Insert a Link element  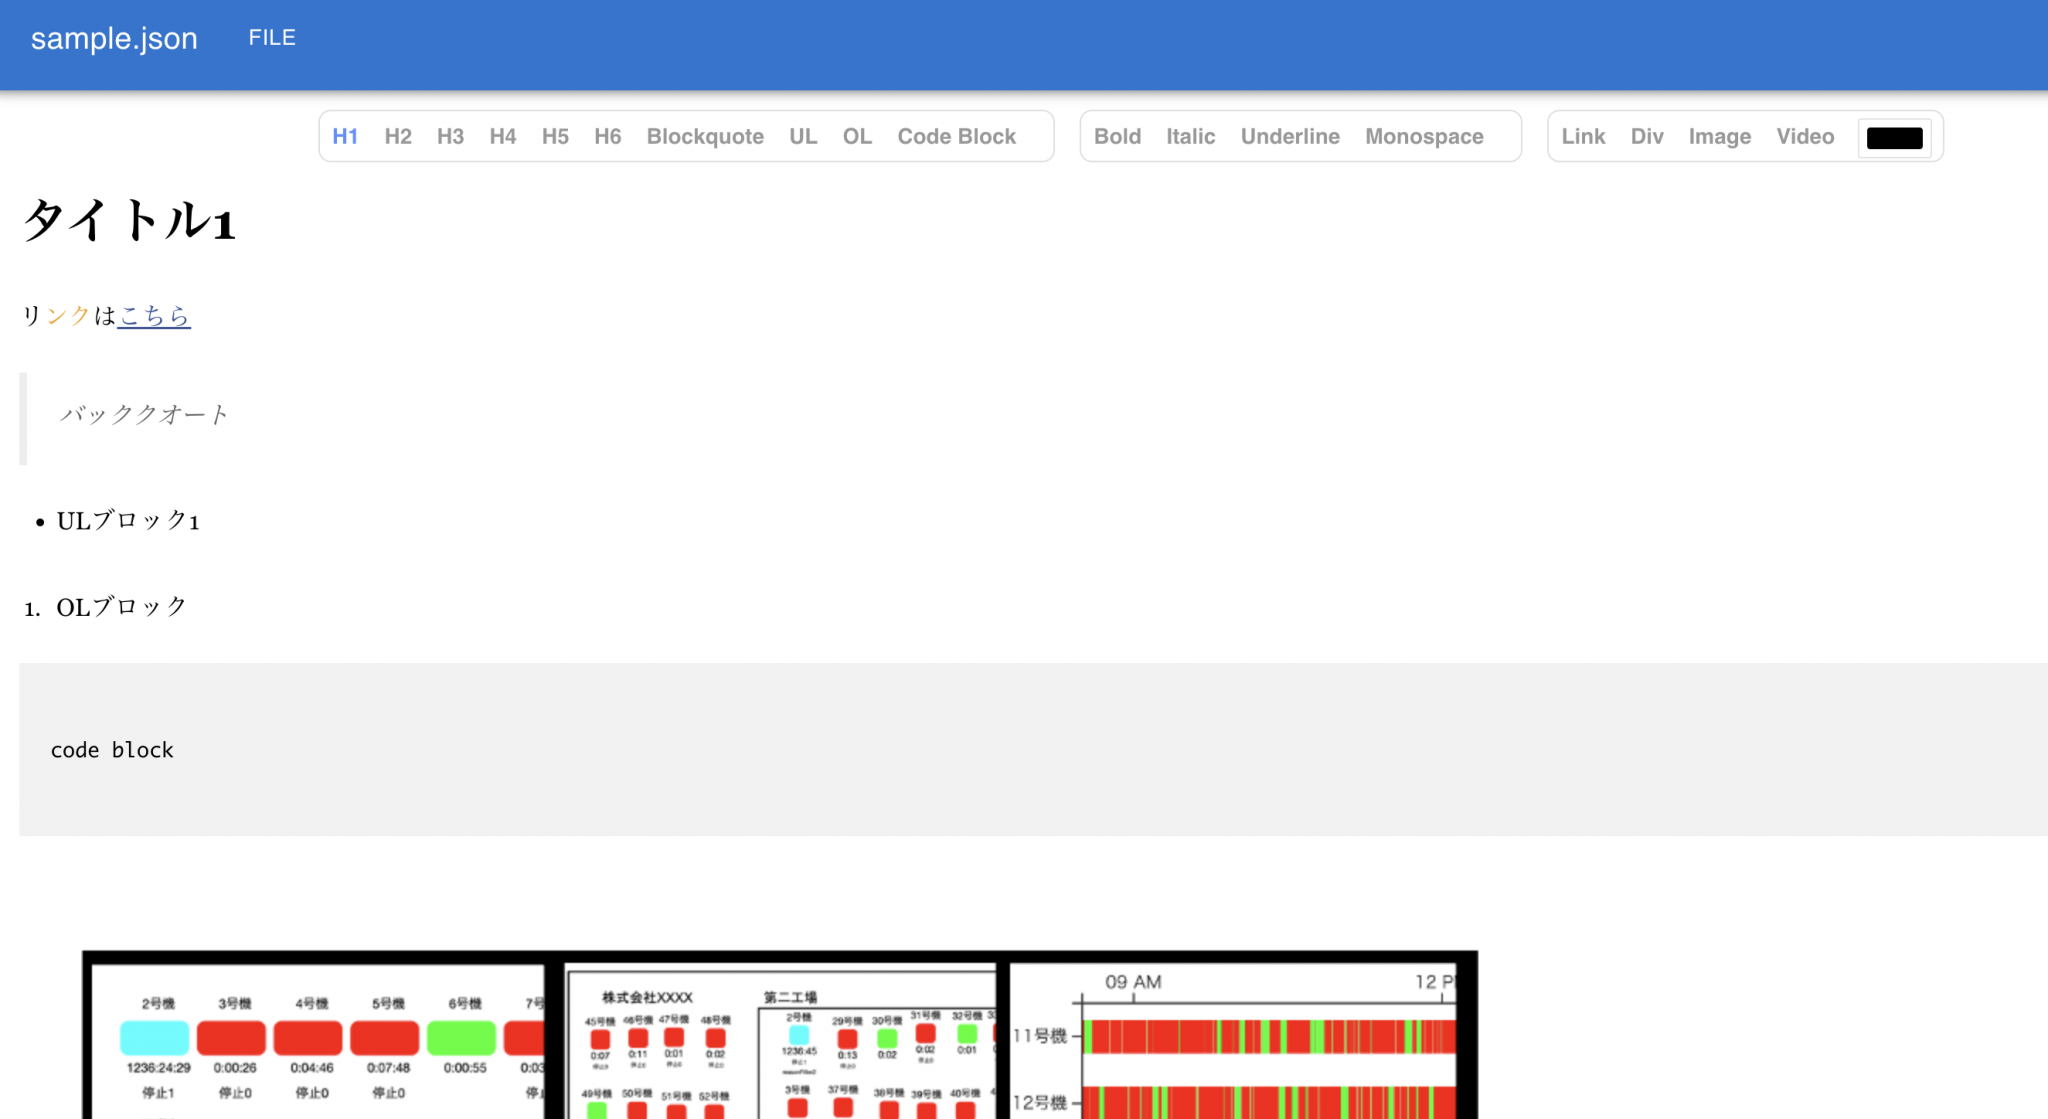point(1583,136)
